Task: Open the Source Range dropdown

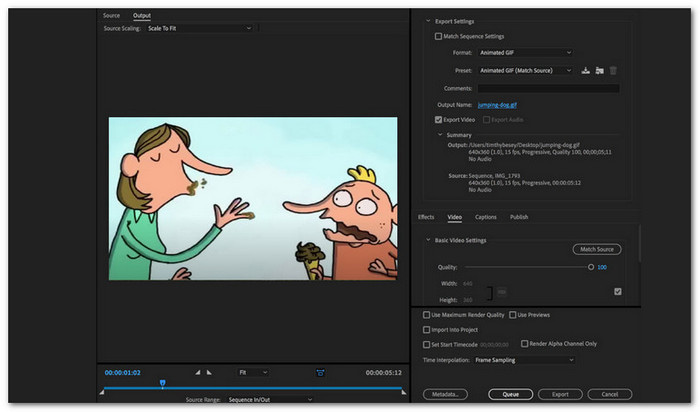Action: (x=270, y=400)
